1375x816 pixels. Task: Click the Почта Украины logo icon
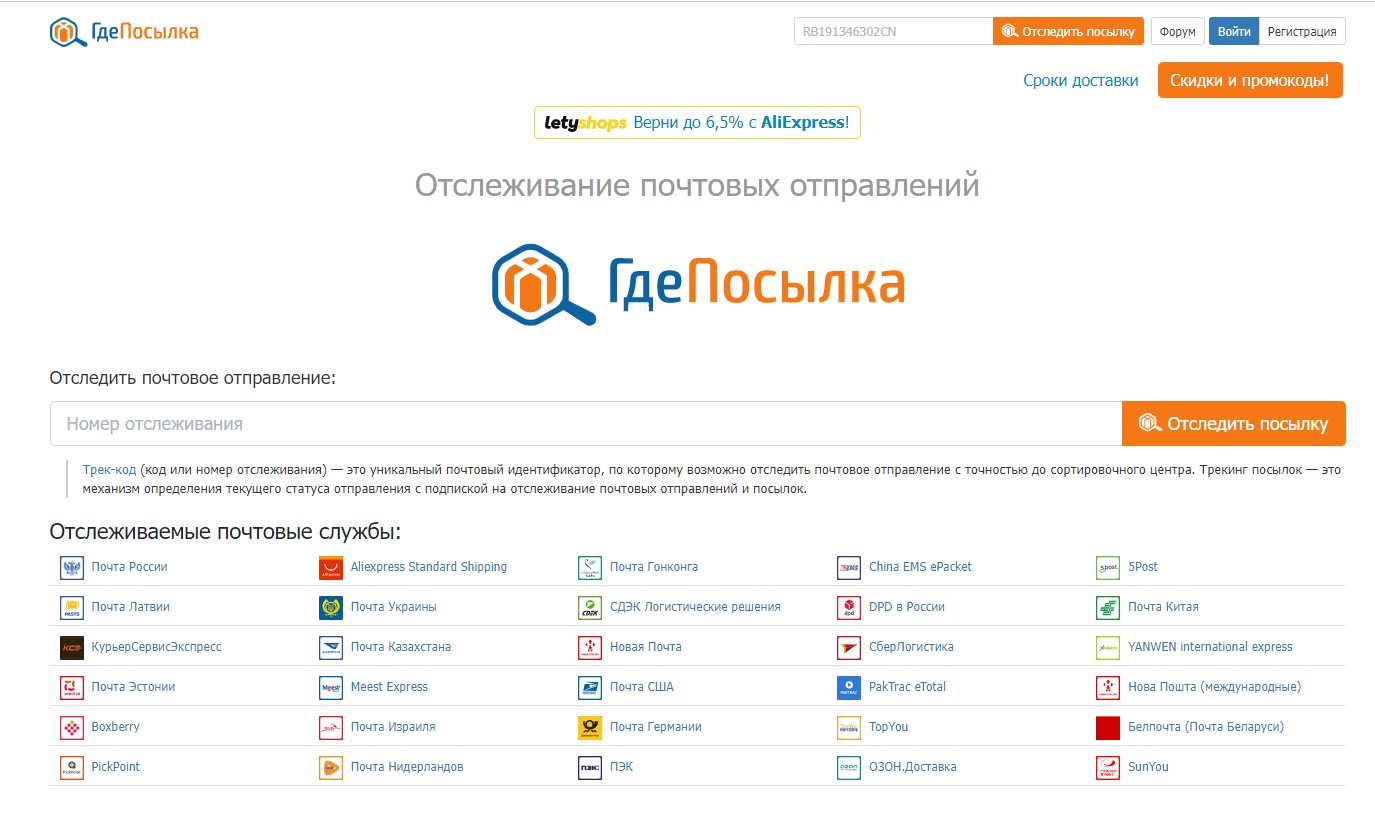point(331,608)
